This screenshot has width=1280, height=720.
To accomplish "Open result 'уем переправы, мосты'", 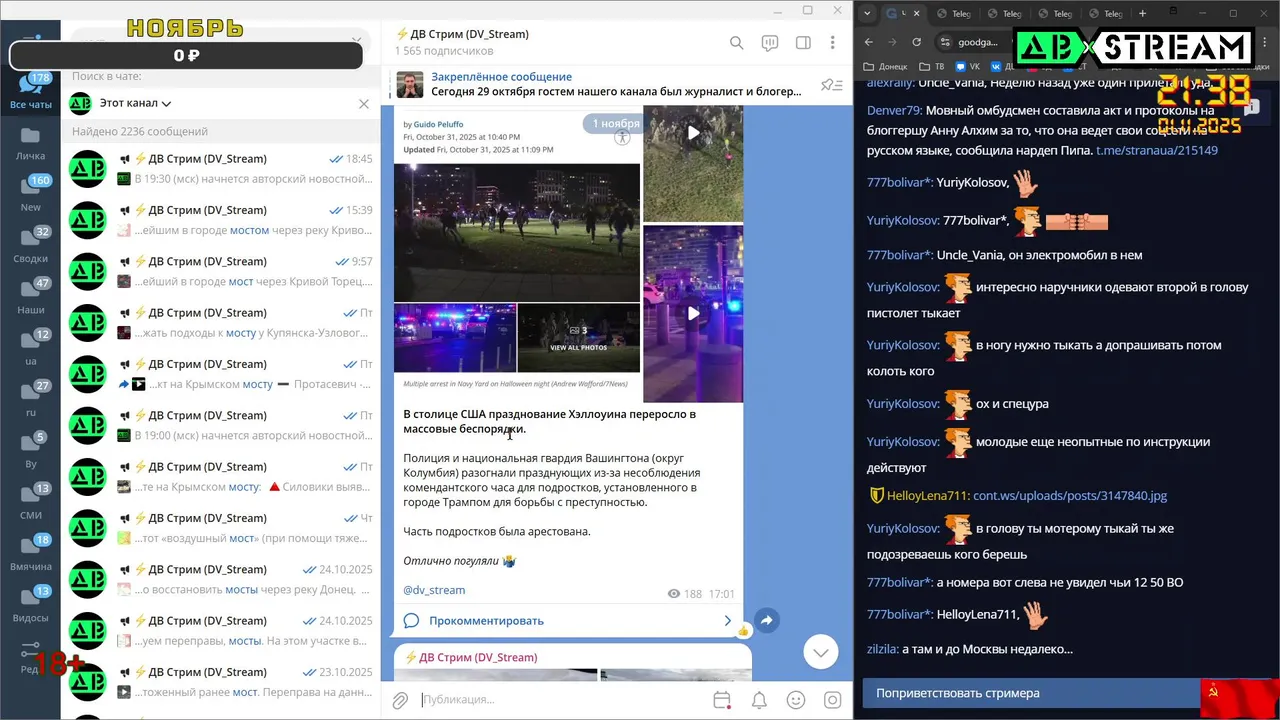I will (x=221, y=631).
